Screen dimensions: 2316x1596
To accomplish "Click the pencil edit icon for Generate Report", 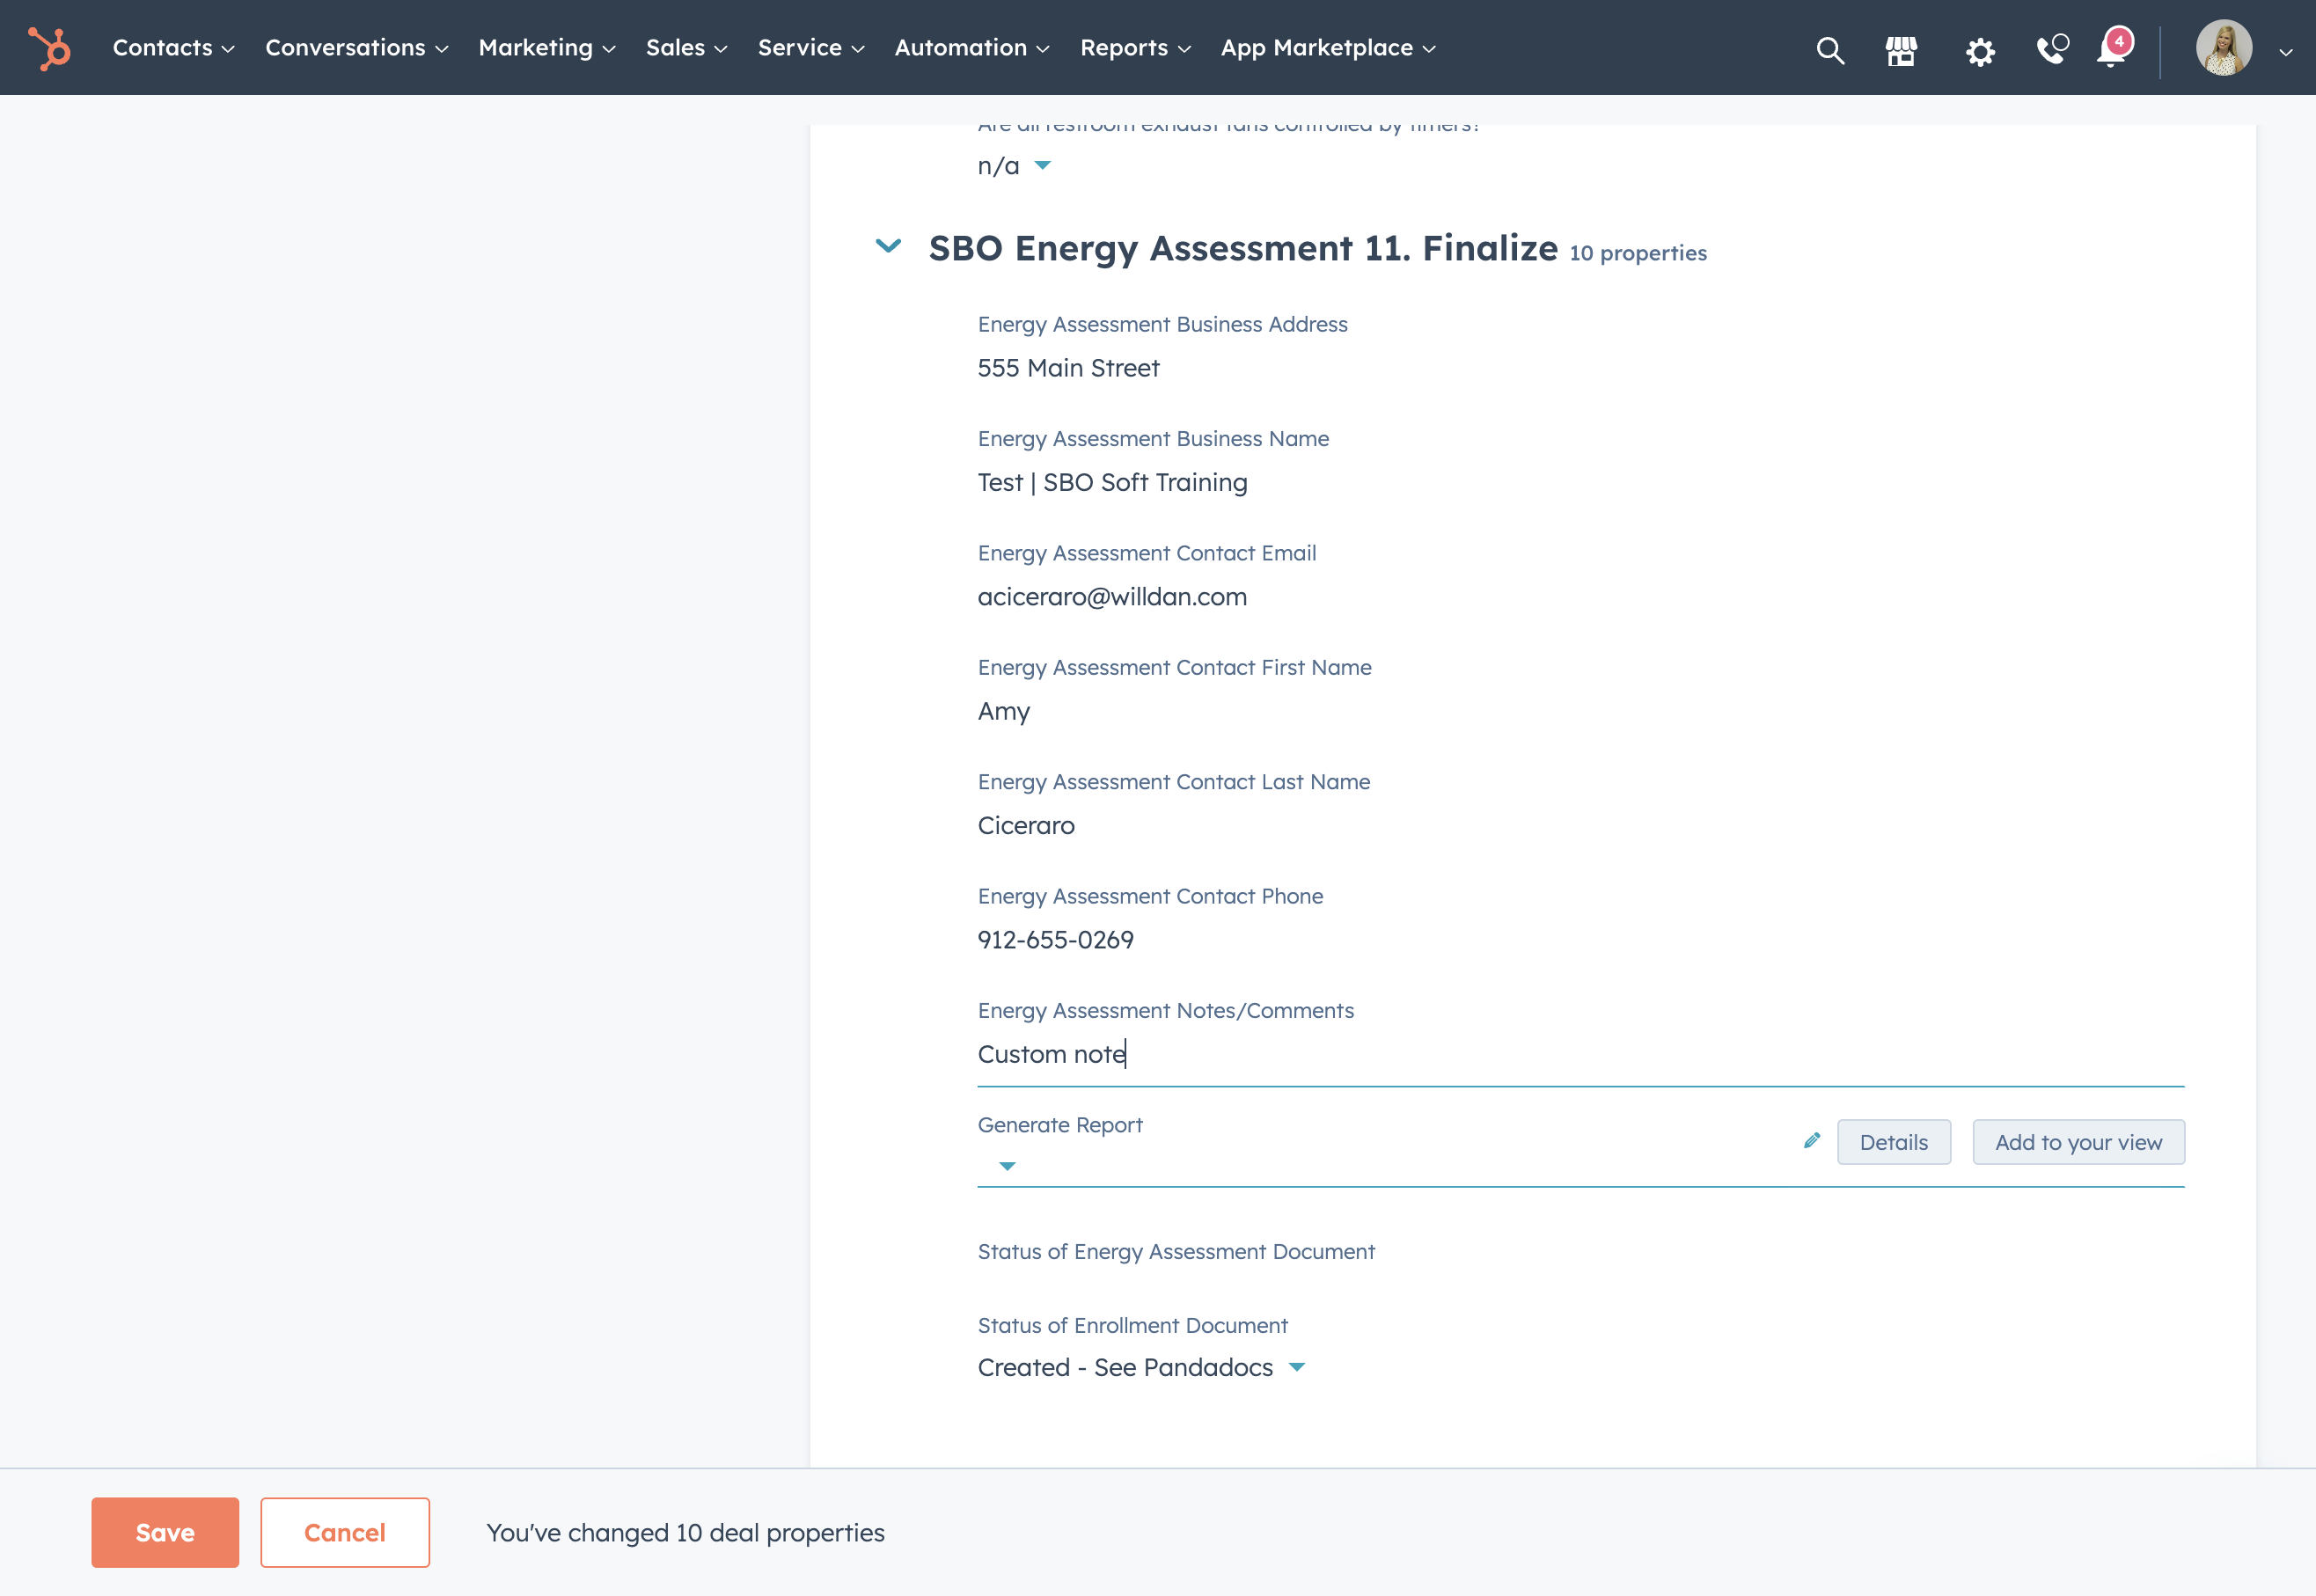I will pyautogui.click(x=1811, y=1141).
